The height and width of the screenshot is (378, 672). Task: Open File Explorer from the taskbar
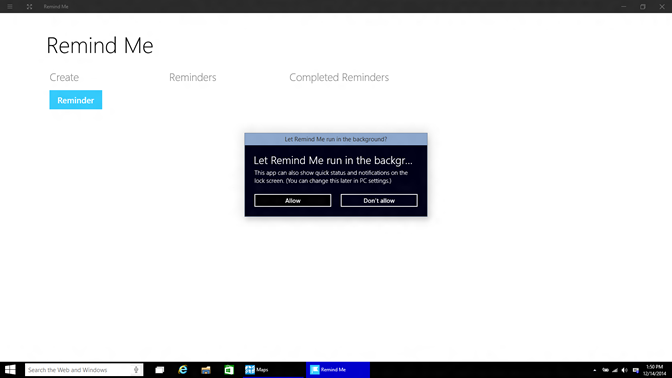click(x=206, y=369)
